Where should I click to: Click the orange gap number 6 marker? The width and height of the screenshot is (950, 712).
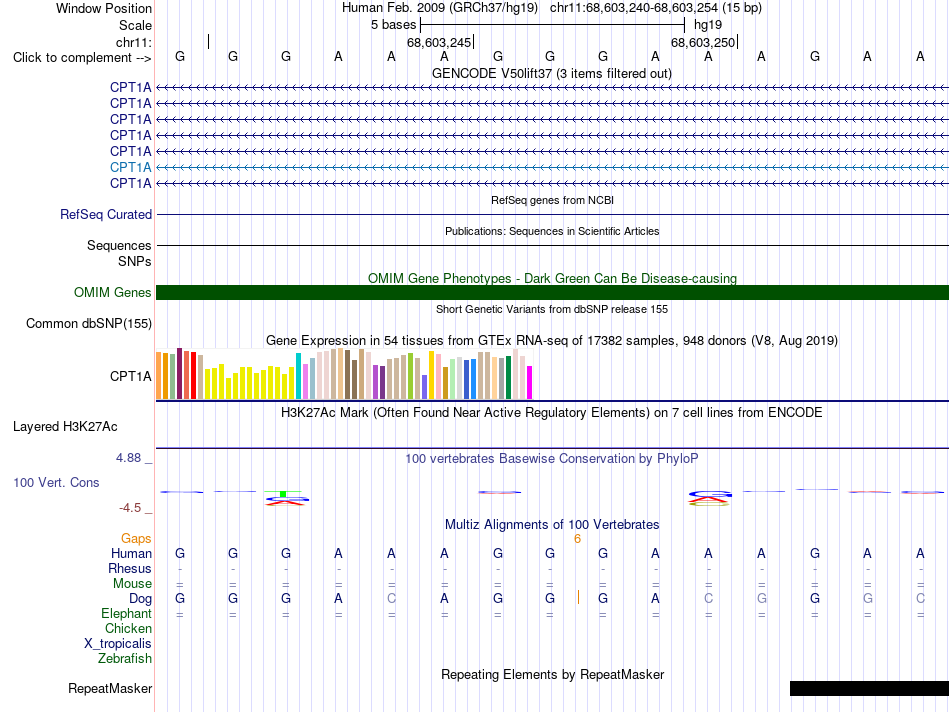pyautogui.click(x=577, y=539)
